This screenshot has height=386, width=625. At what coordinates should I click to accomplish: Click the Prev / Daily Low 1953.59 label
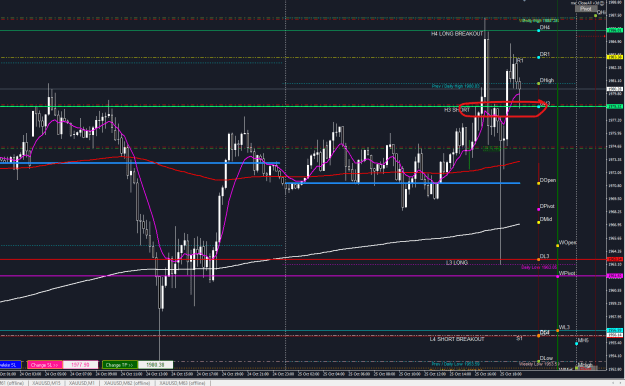point(456,364)
